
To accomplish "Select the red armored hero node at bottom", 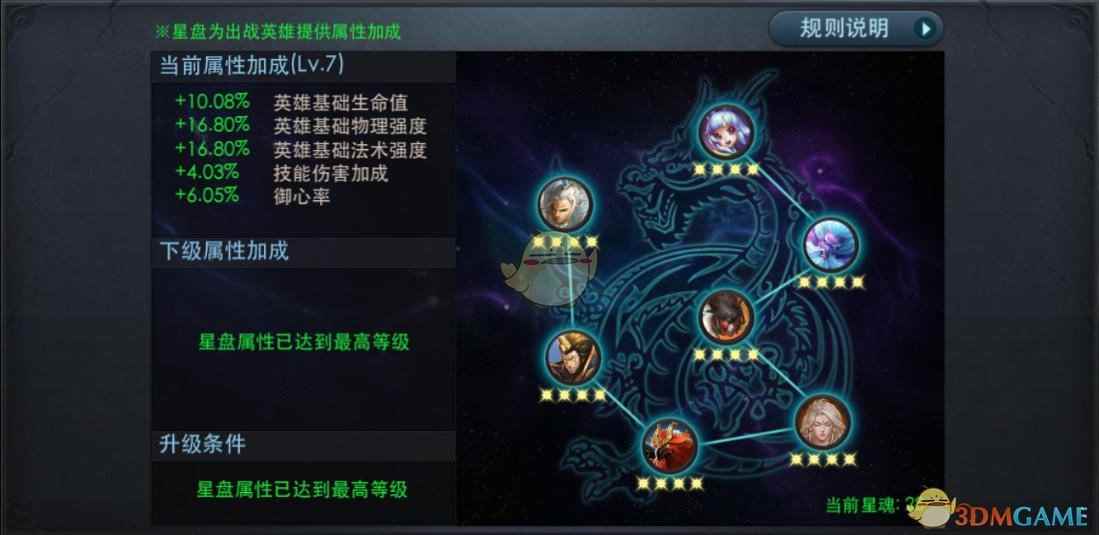I will [669, 446].
